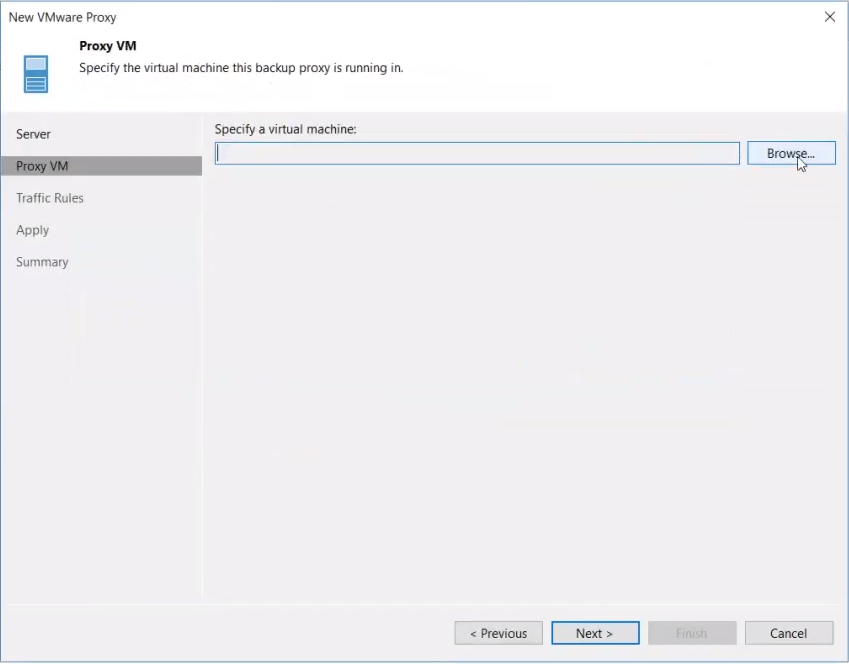Click the greyed-out Finish button
849x664 pixels.
691,633
